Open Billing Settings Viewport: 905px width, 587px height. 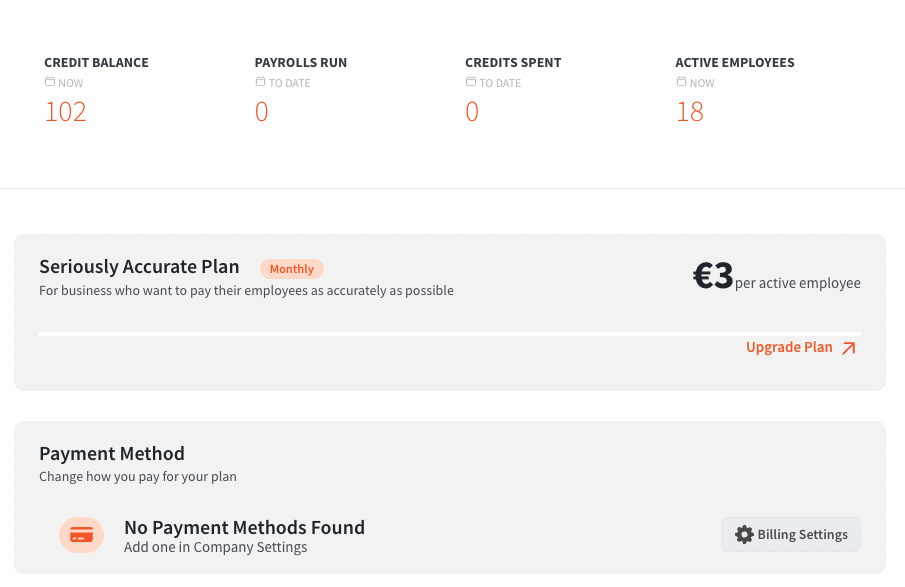pos(790,534)
